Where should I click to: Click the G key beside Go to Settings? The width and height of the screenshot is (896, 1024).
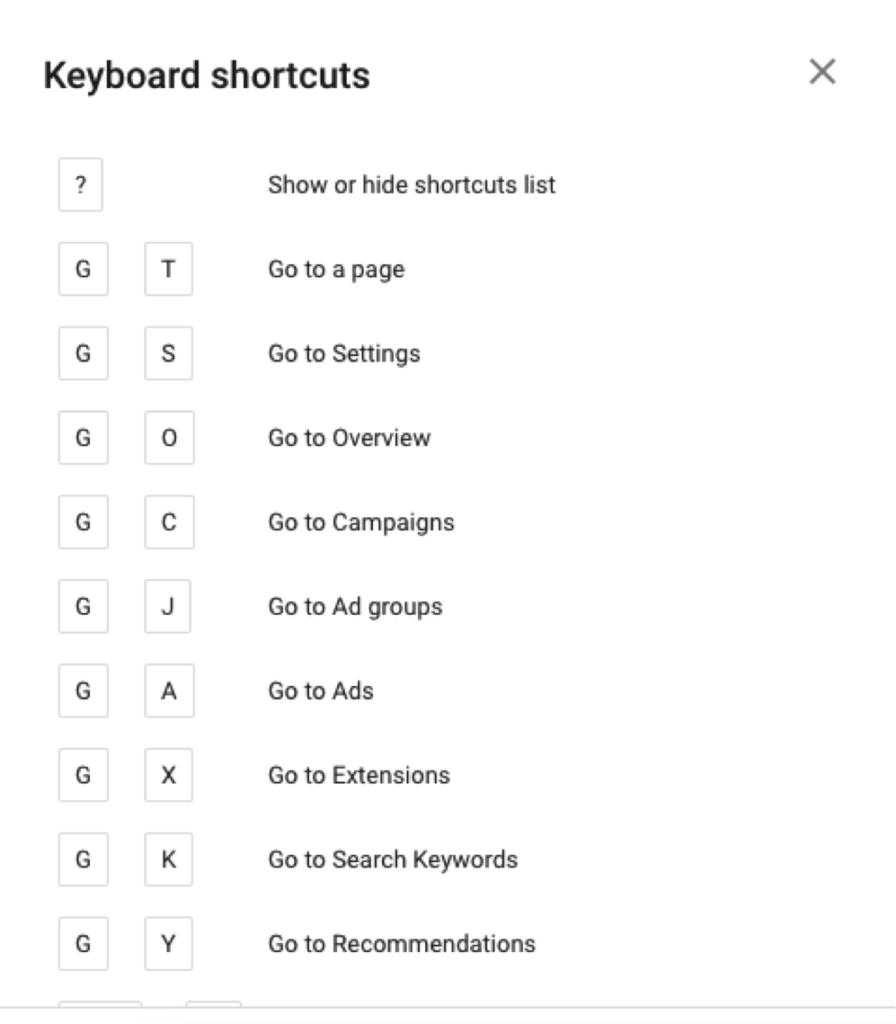pyautogui.click(x=83, y=354)
